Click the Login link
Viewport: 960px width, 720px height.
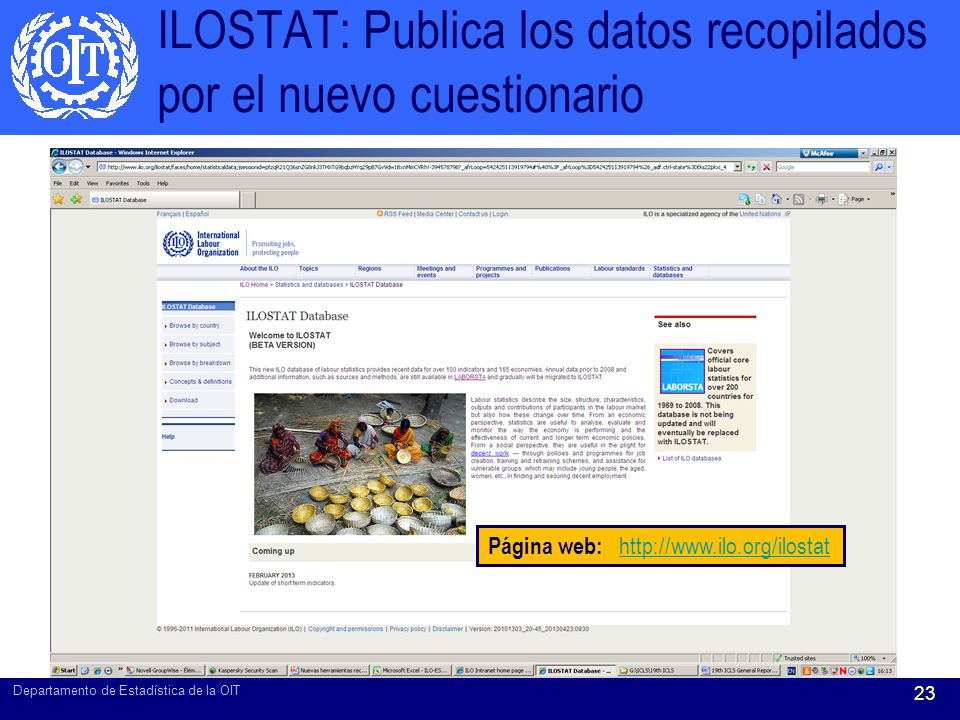click(x=500, y=214)
